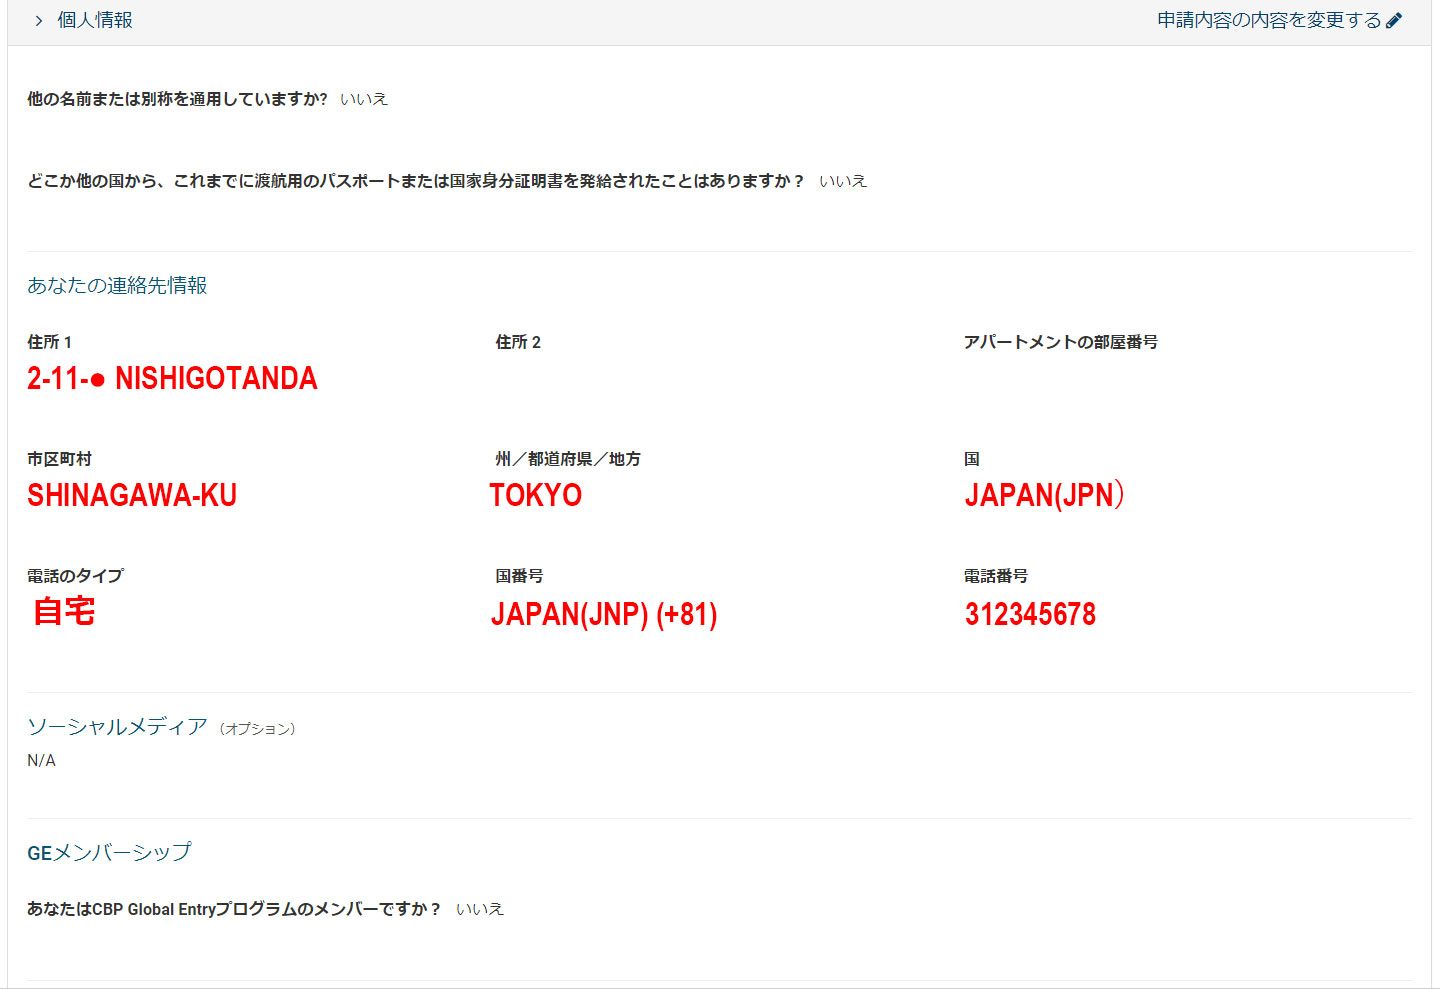The image size is (1440, 989).
Task: Click いいえ answer for other names question
Action: point(364,99)
